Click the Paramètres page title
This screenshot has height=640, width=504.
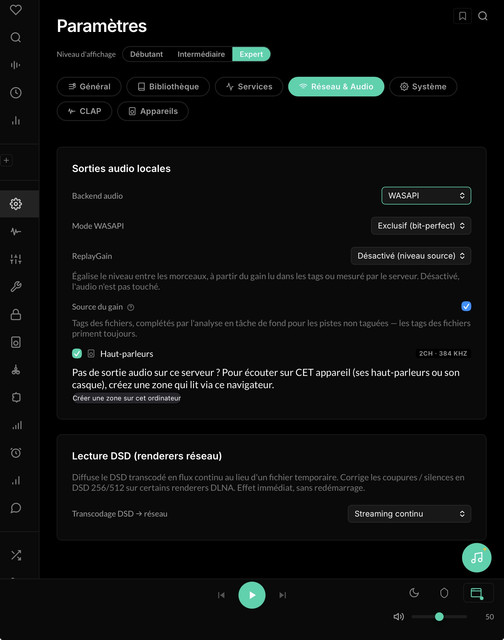coord(102,26)
